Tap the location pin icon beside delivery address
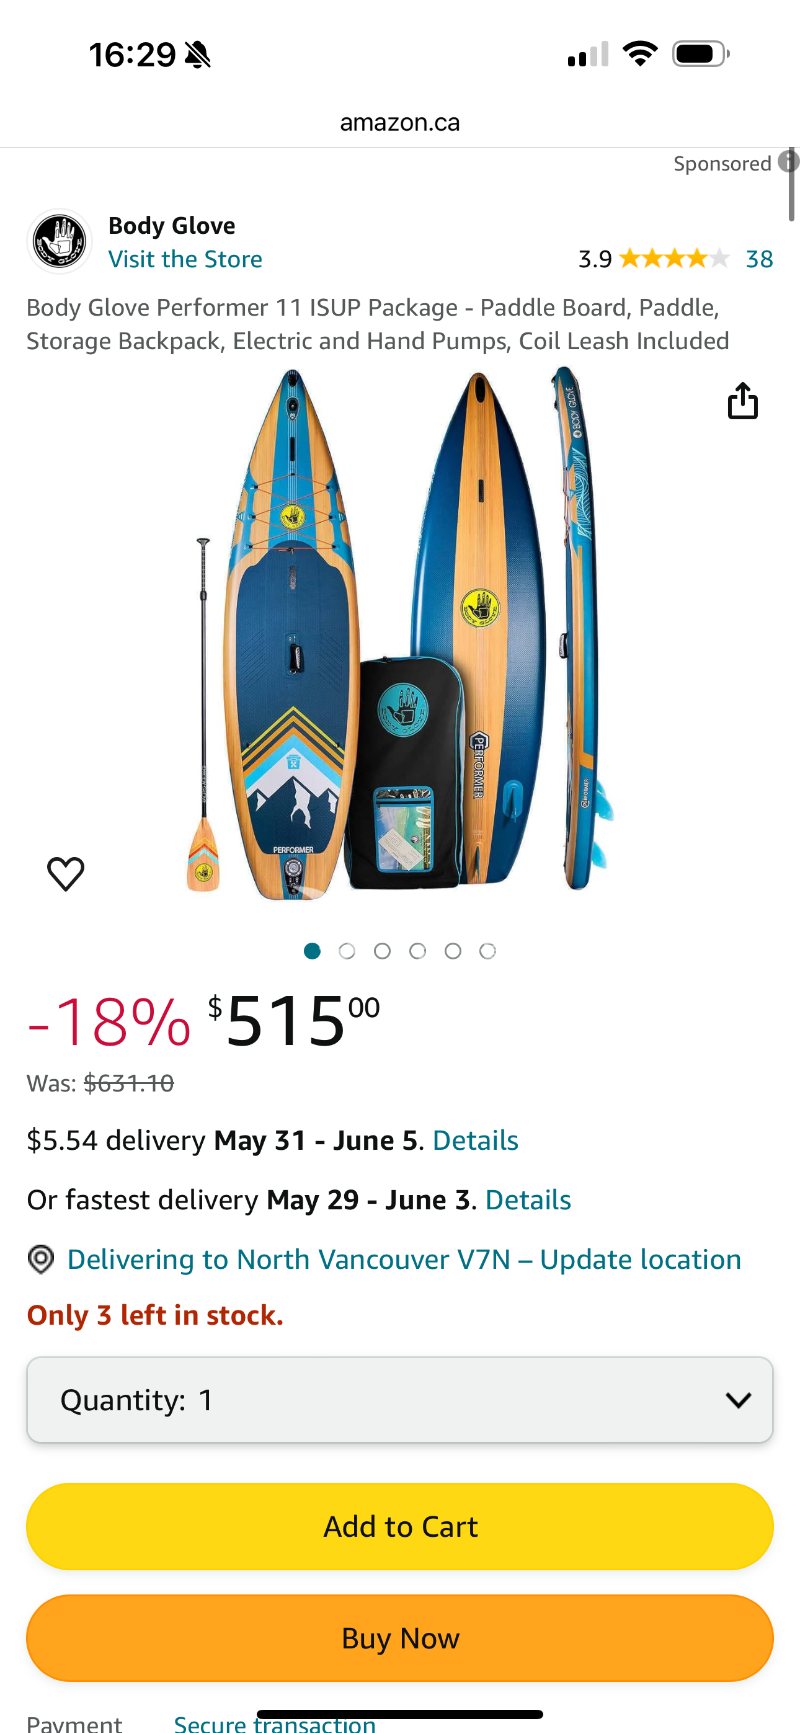 coord(40,1259)
